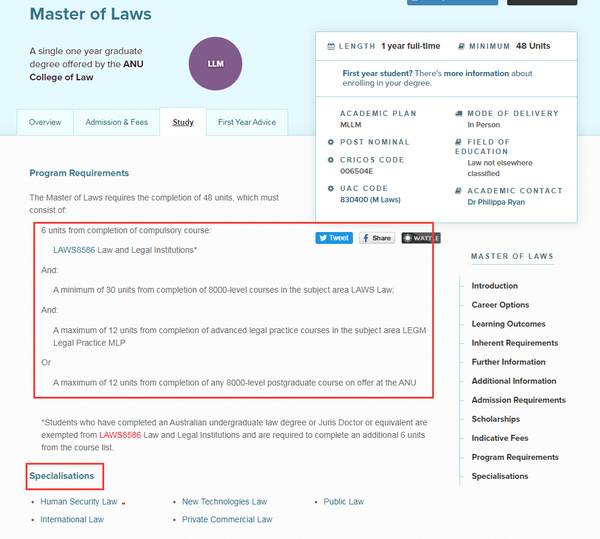The width and height of the screenshot is (600, 539).
Task: Click the 'In Person' delivery mode text
Action: tap(483, 125)
